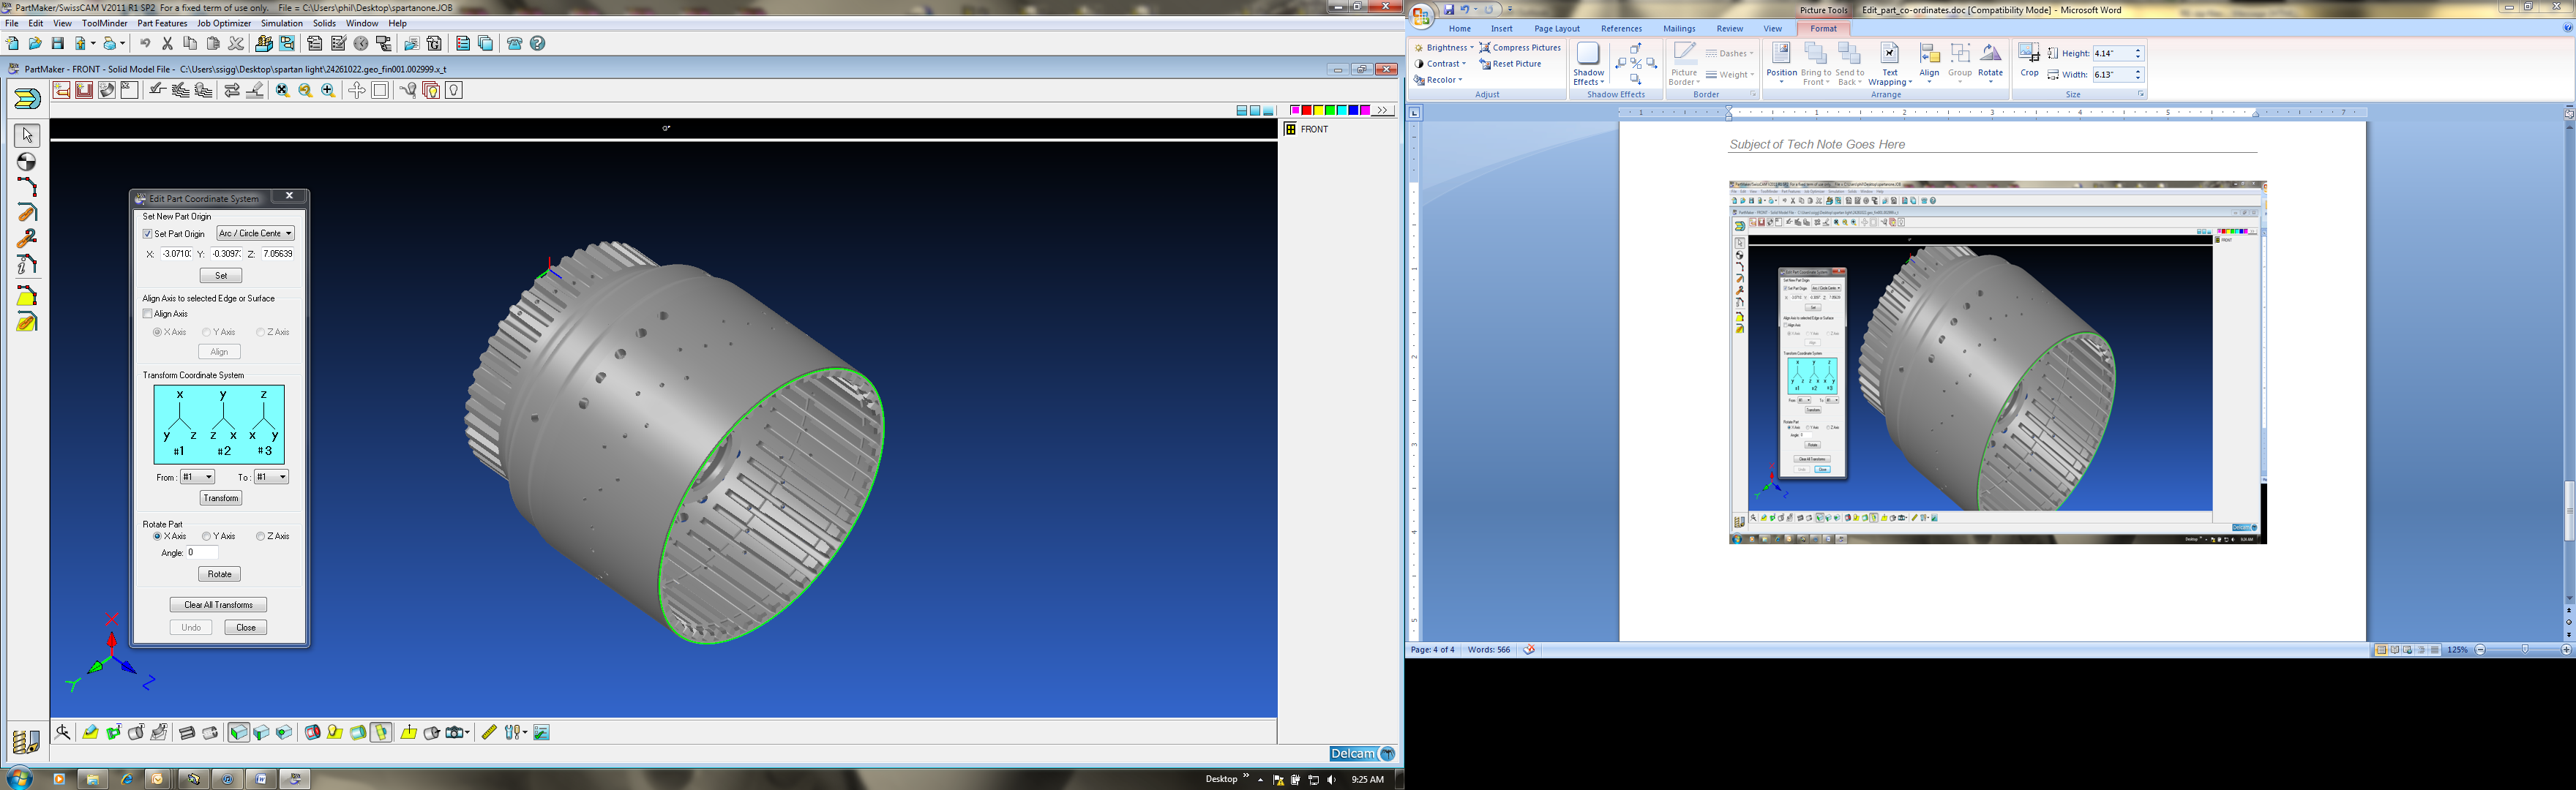Pick the red color swatch above viewport
This screenshot has height=790, width=2576.
tap(1306, 110)
